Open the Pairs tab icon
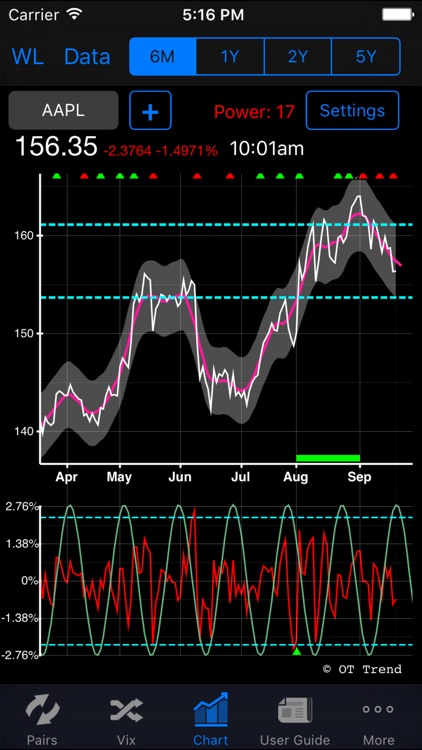This screenshot has width=422, height=750. point(43,709)
